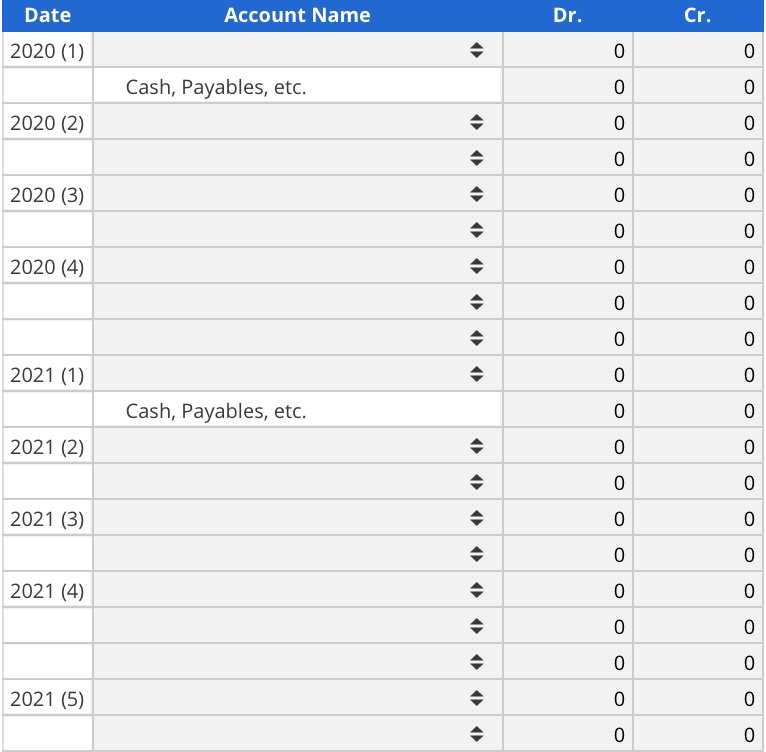Click the Cr. field in row 2020 (1)
Viewport: 766px width, 752px height.
pyautogui.click(x=698, y=50)
